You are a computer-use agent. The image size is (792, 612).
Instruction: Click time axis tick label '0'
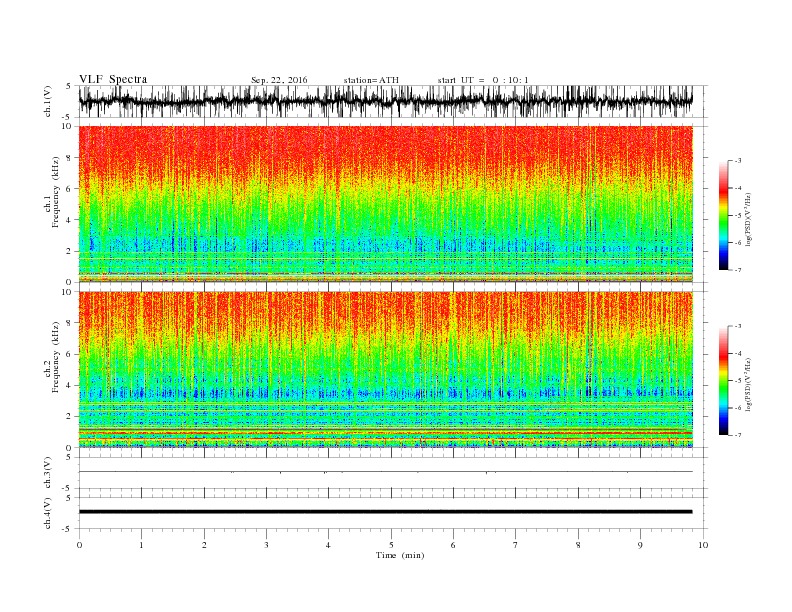(x=79, y=545)
